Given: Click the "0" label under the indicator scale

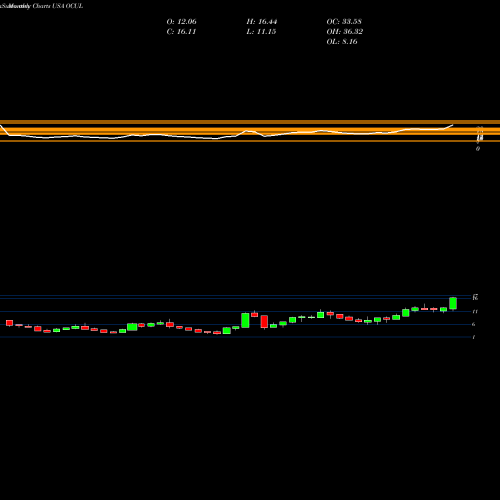Looking at the screenshot, I should [x=478, y=149].
